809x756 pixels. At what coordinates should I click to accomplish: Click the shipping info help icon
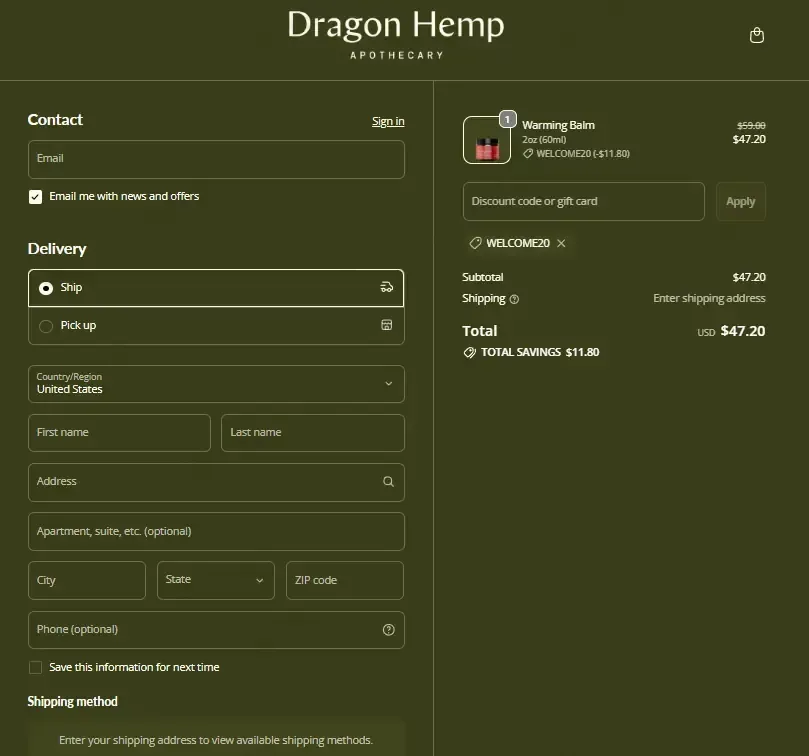coord(514,299)
